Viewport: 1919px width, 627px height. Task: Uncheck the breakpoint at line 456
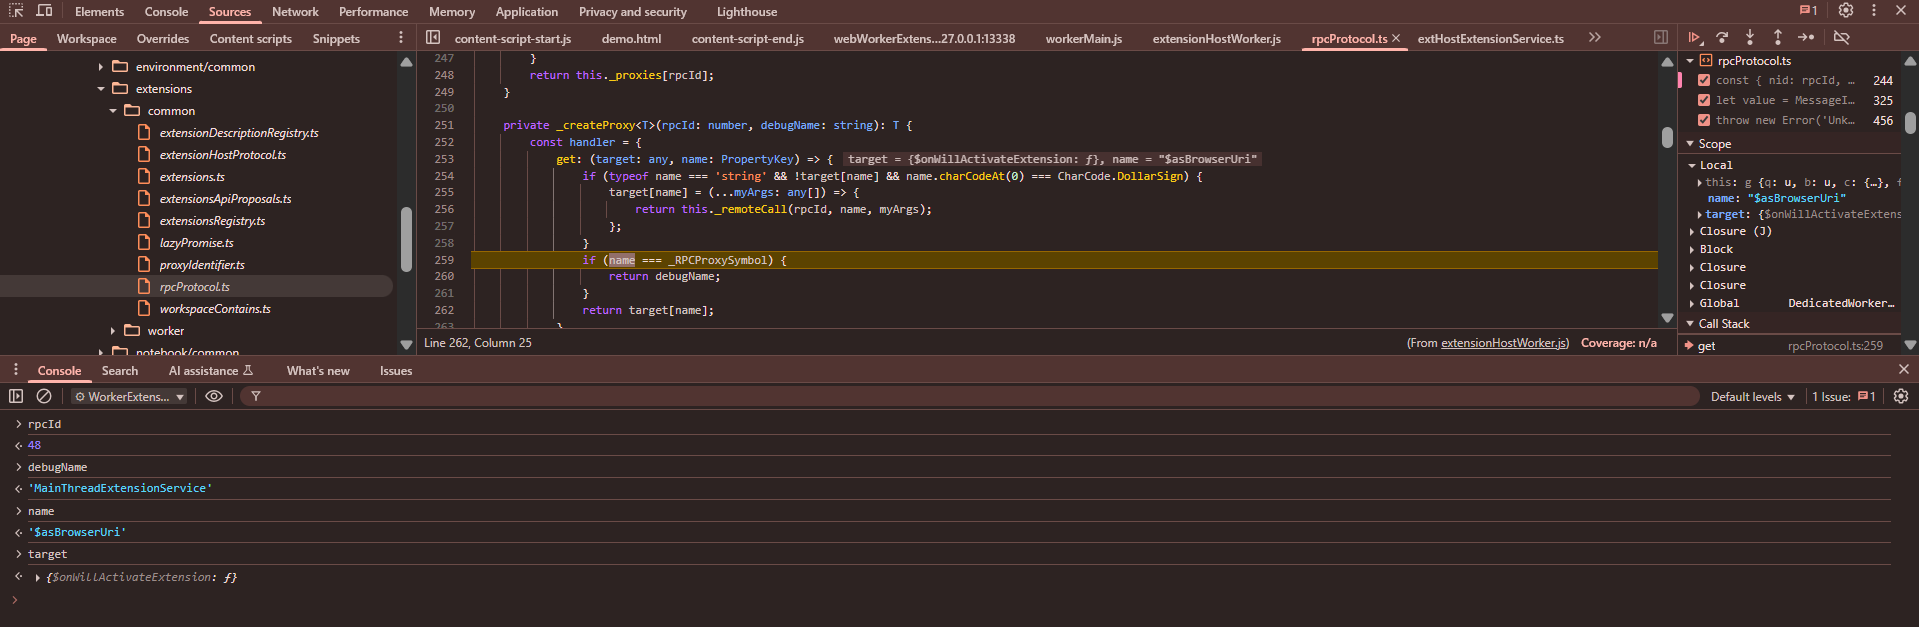[1704, 120]
